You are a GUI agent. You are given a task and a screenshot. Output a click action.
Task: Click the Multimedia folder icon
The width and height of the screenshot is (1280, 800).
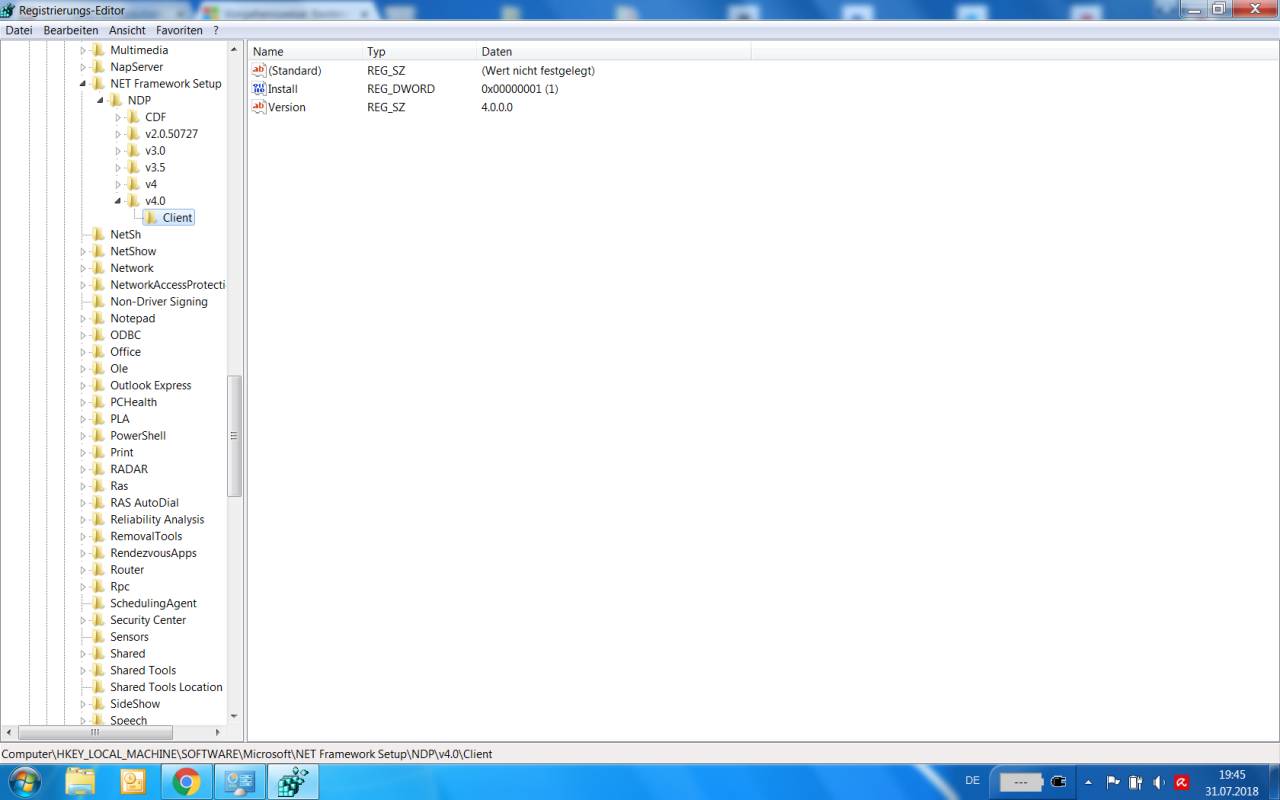point(98,50)
